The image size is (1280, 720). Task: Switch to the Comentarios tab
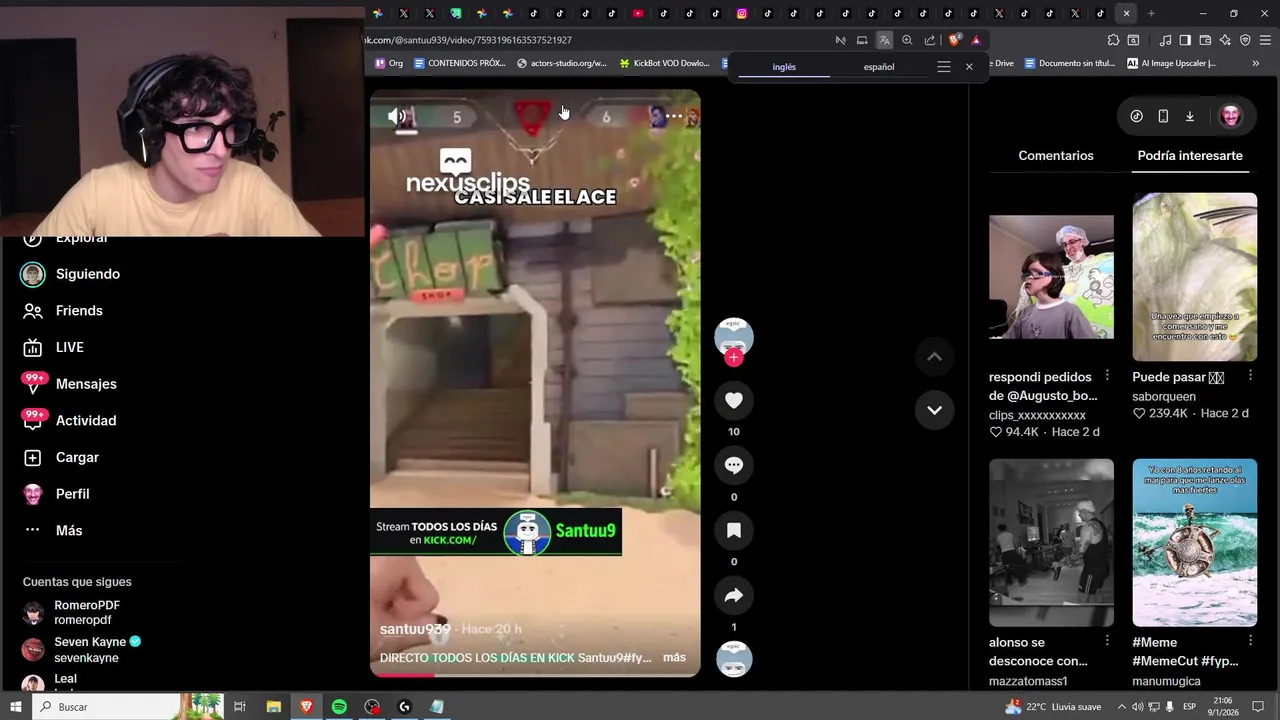point(1056,156)
